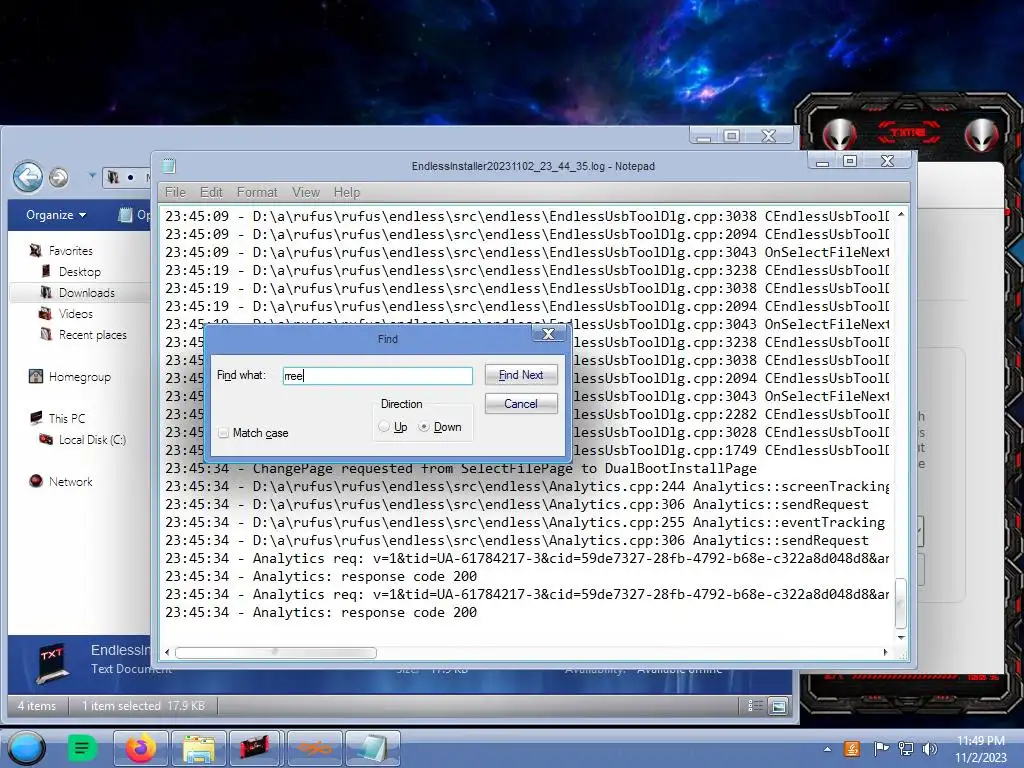Click the left Alienware head icon
The height and width of the screenshot is (768, 1024).
[839, 135]
